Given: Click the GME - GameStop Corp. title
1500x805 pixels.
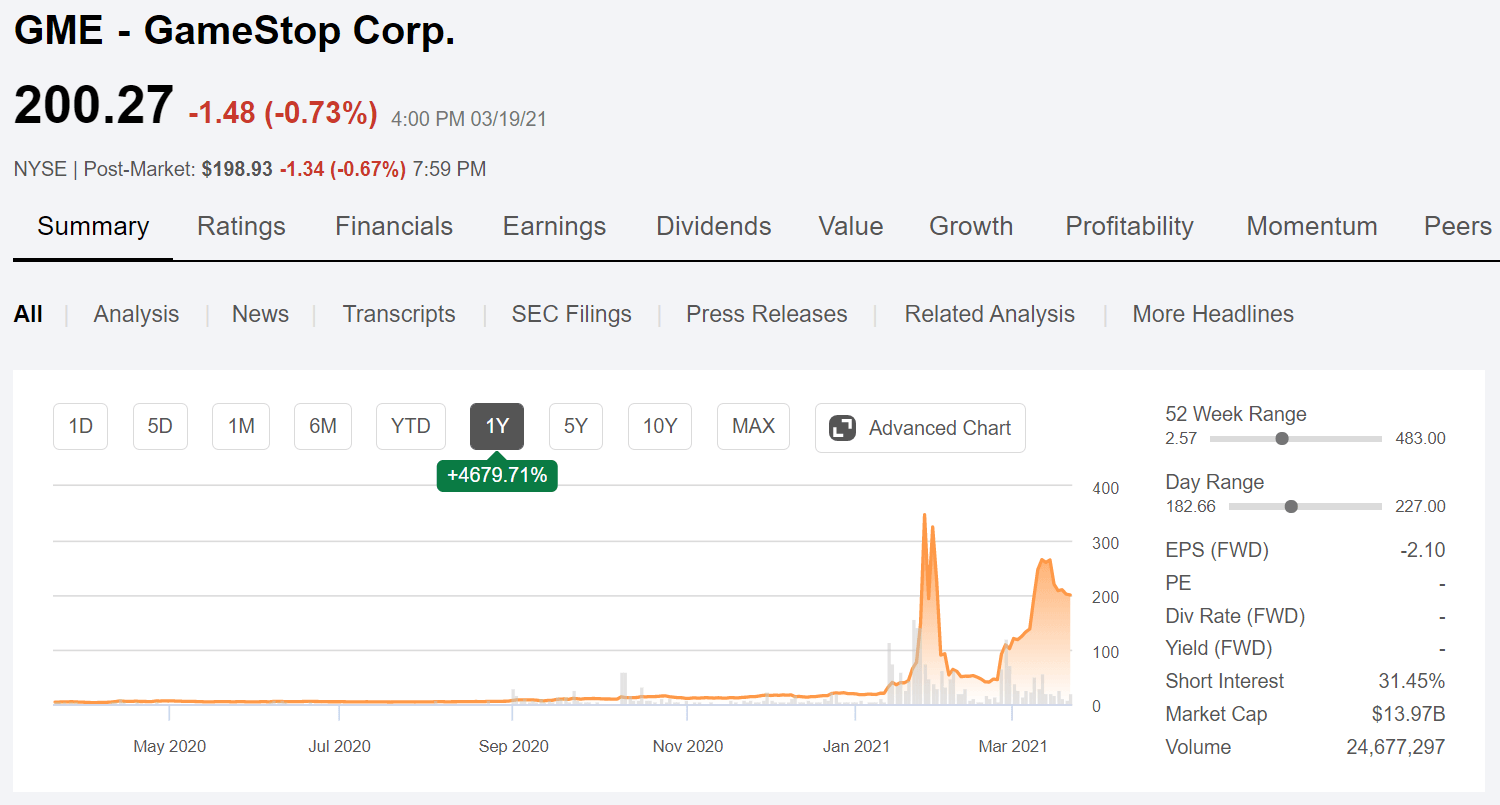Looking at the screenshot, I should (235, 31).
